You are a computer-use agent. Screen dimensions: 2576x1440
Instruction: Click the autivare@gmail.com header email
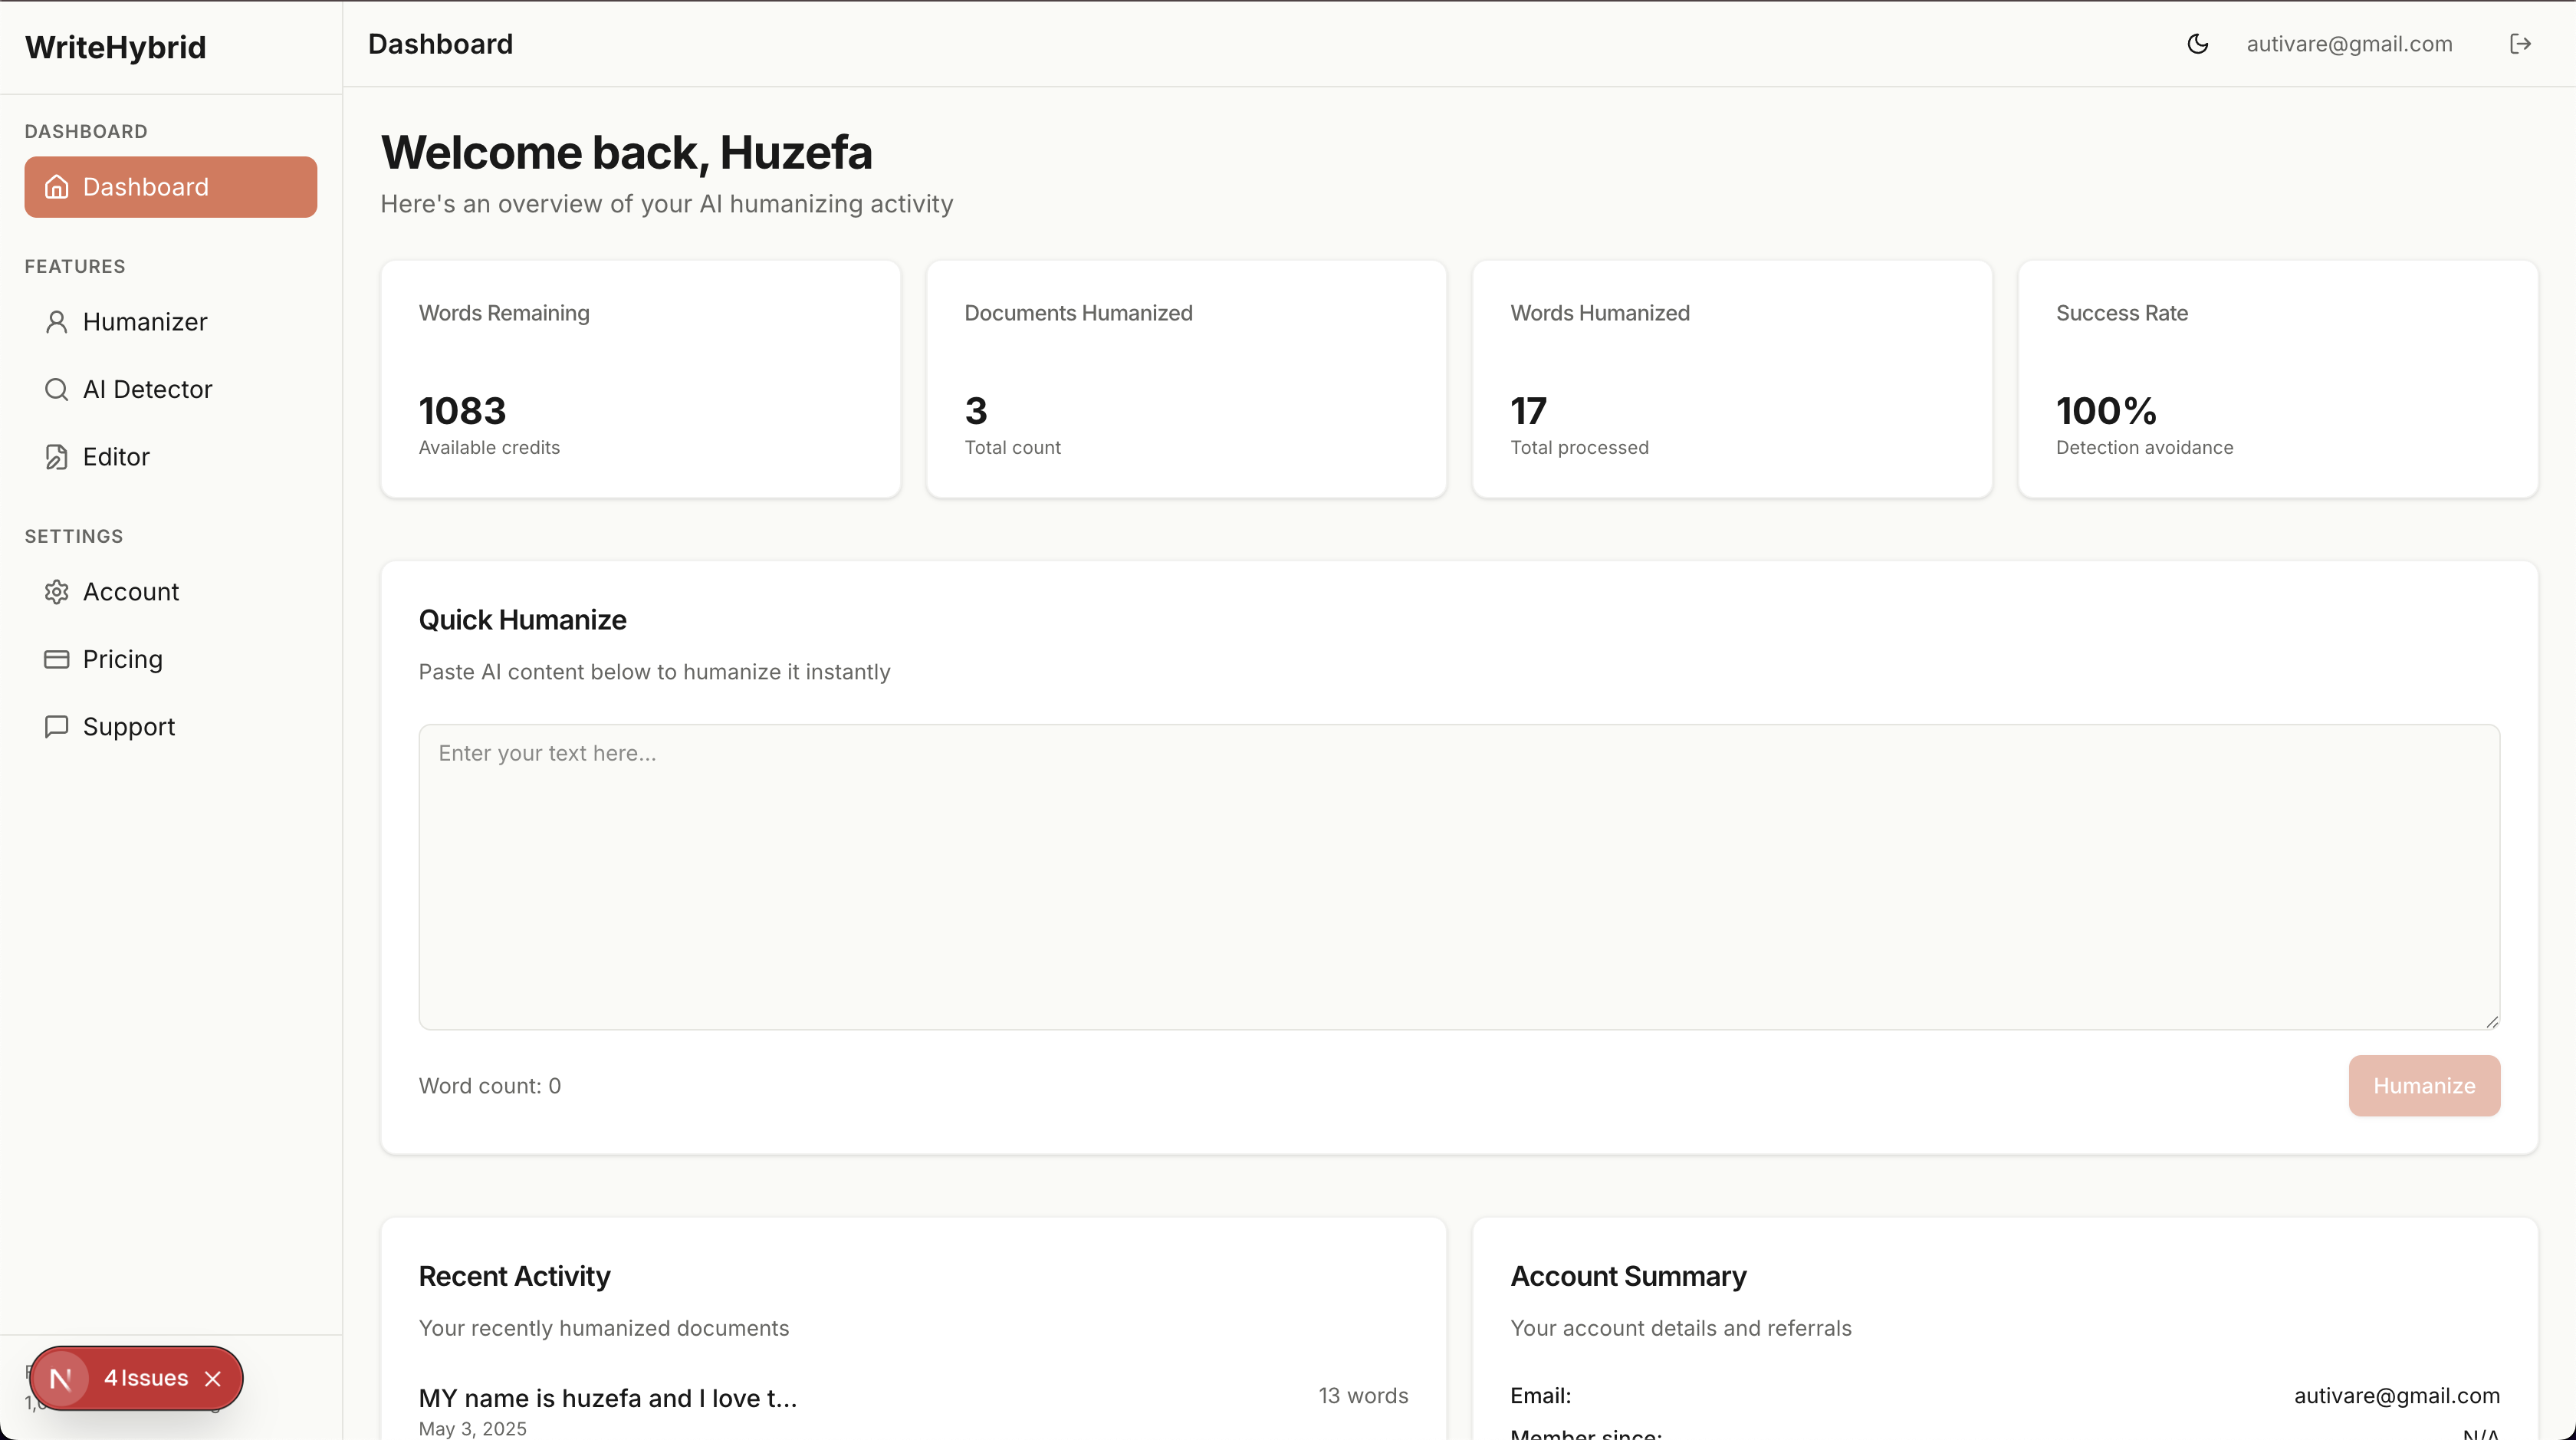coord(2349,44)
